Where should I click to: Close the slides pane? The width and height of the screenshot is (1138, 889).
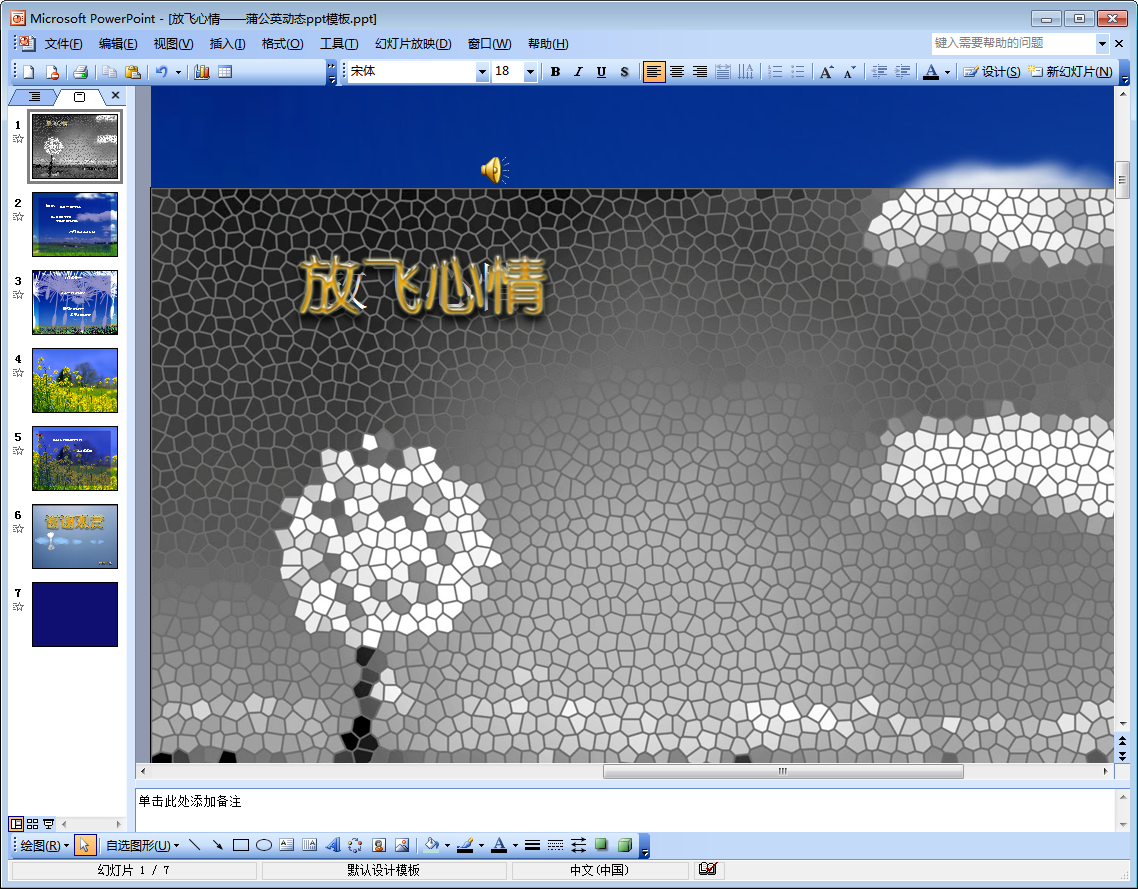pyautogui.click(x=115, y=96)
